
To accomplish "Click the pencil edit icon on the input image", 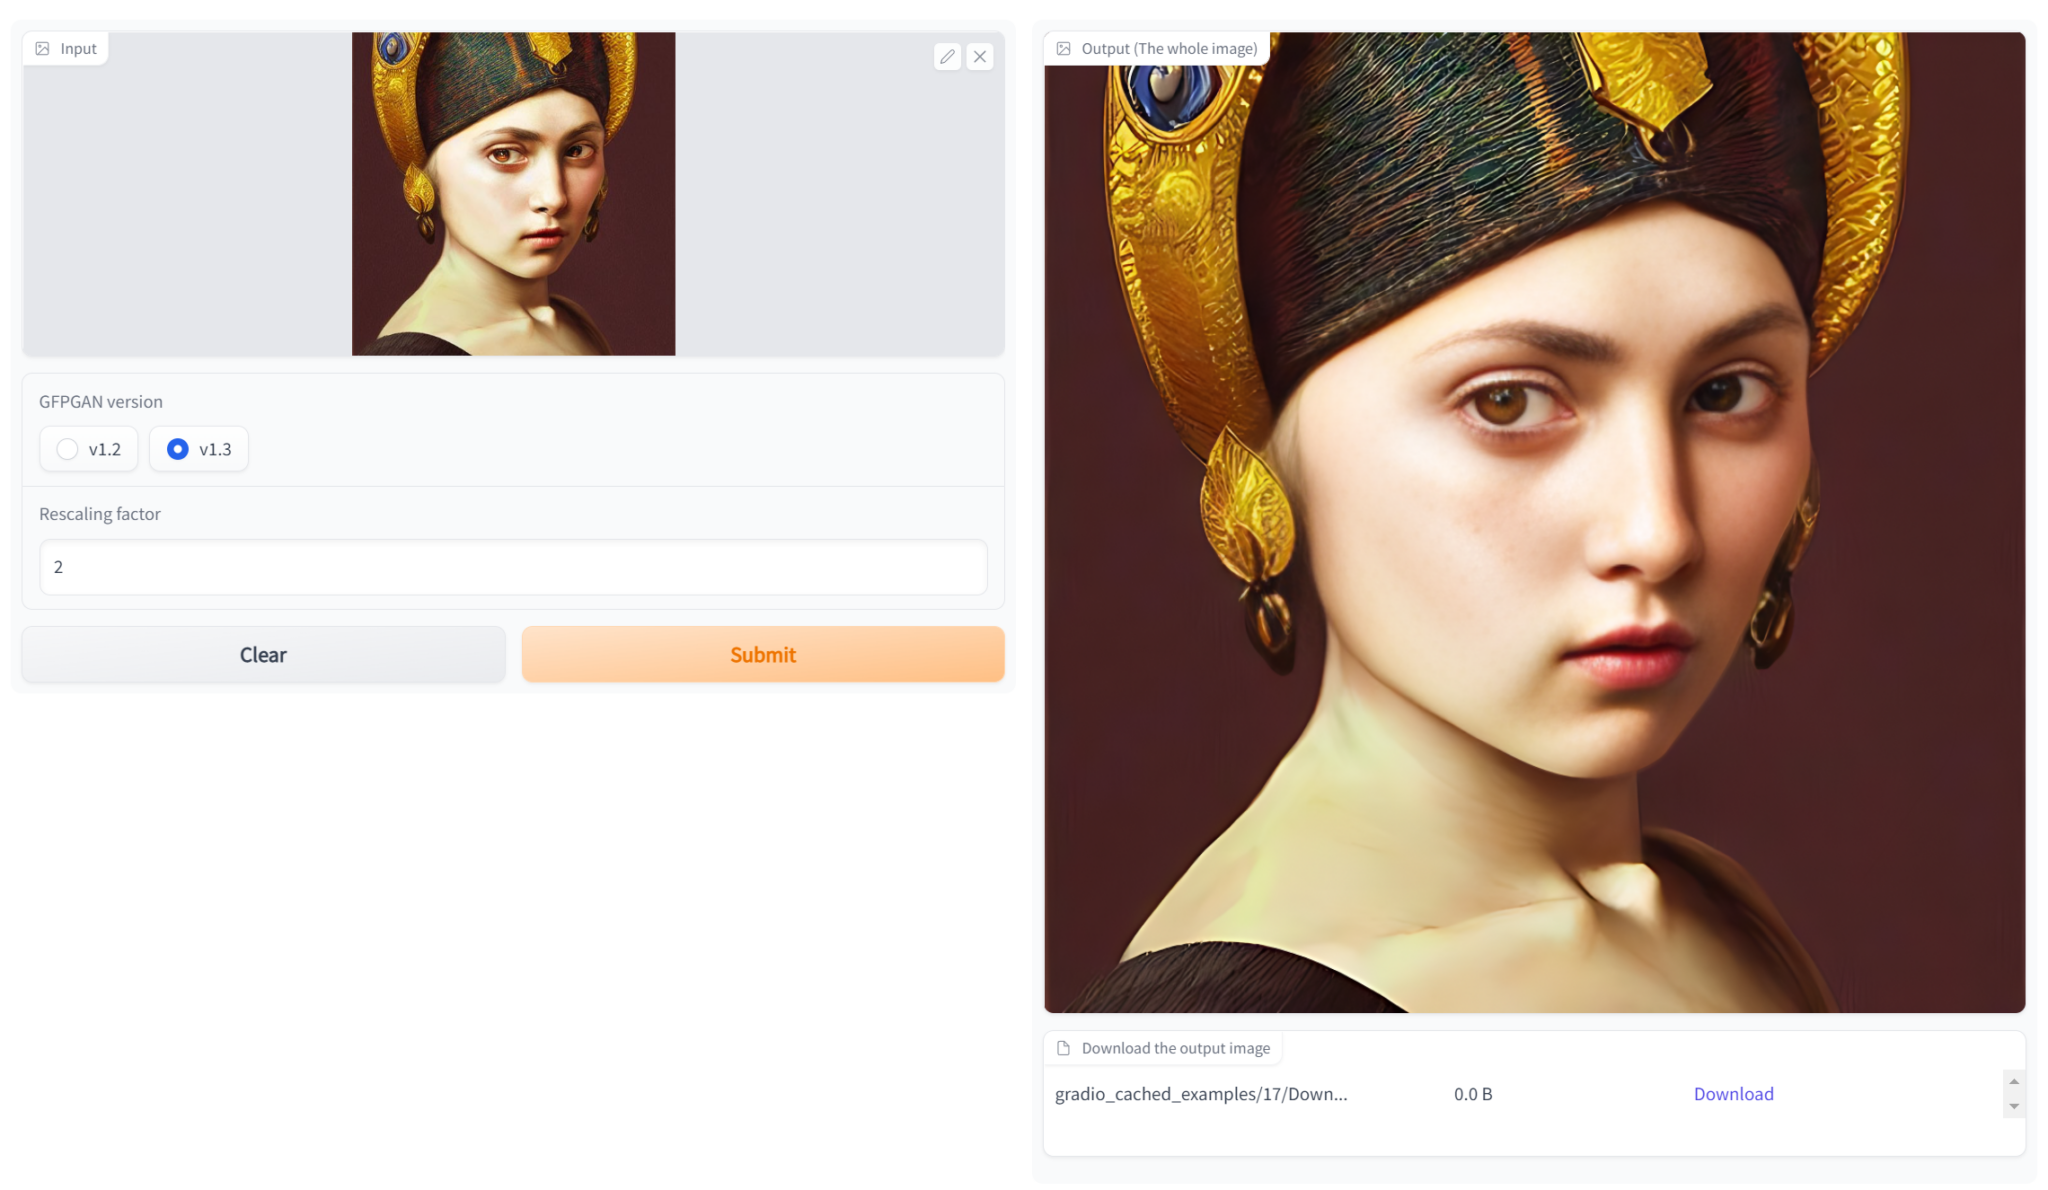I will coord(948,57).
